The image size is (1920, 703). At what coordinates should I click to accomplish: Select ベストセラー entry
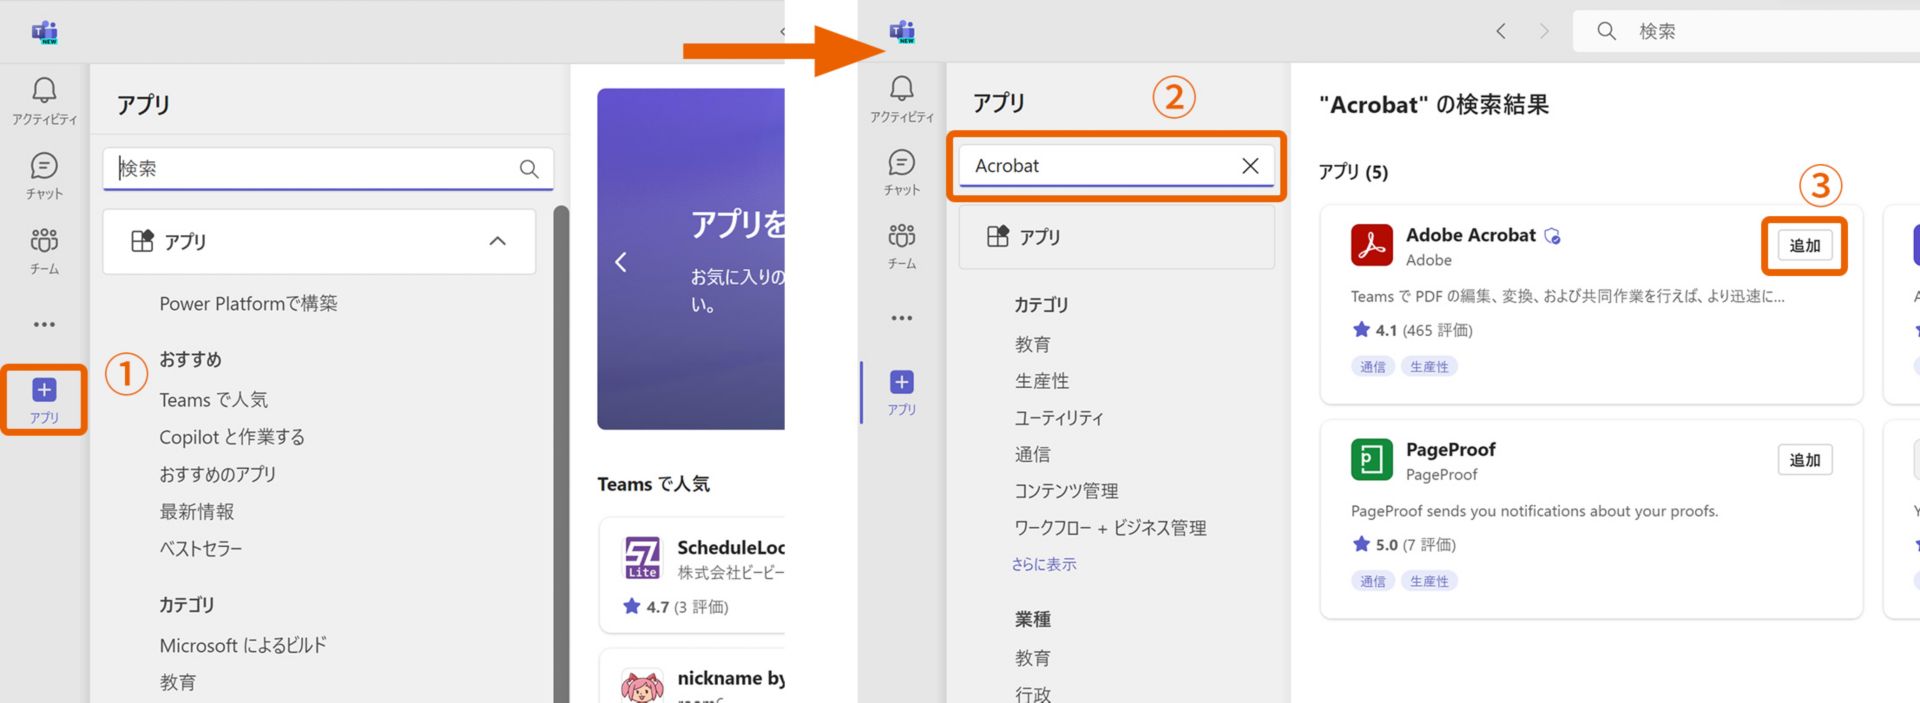(200, 548)
